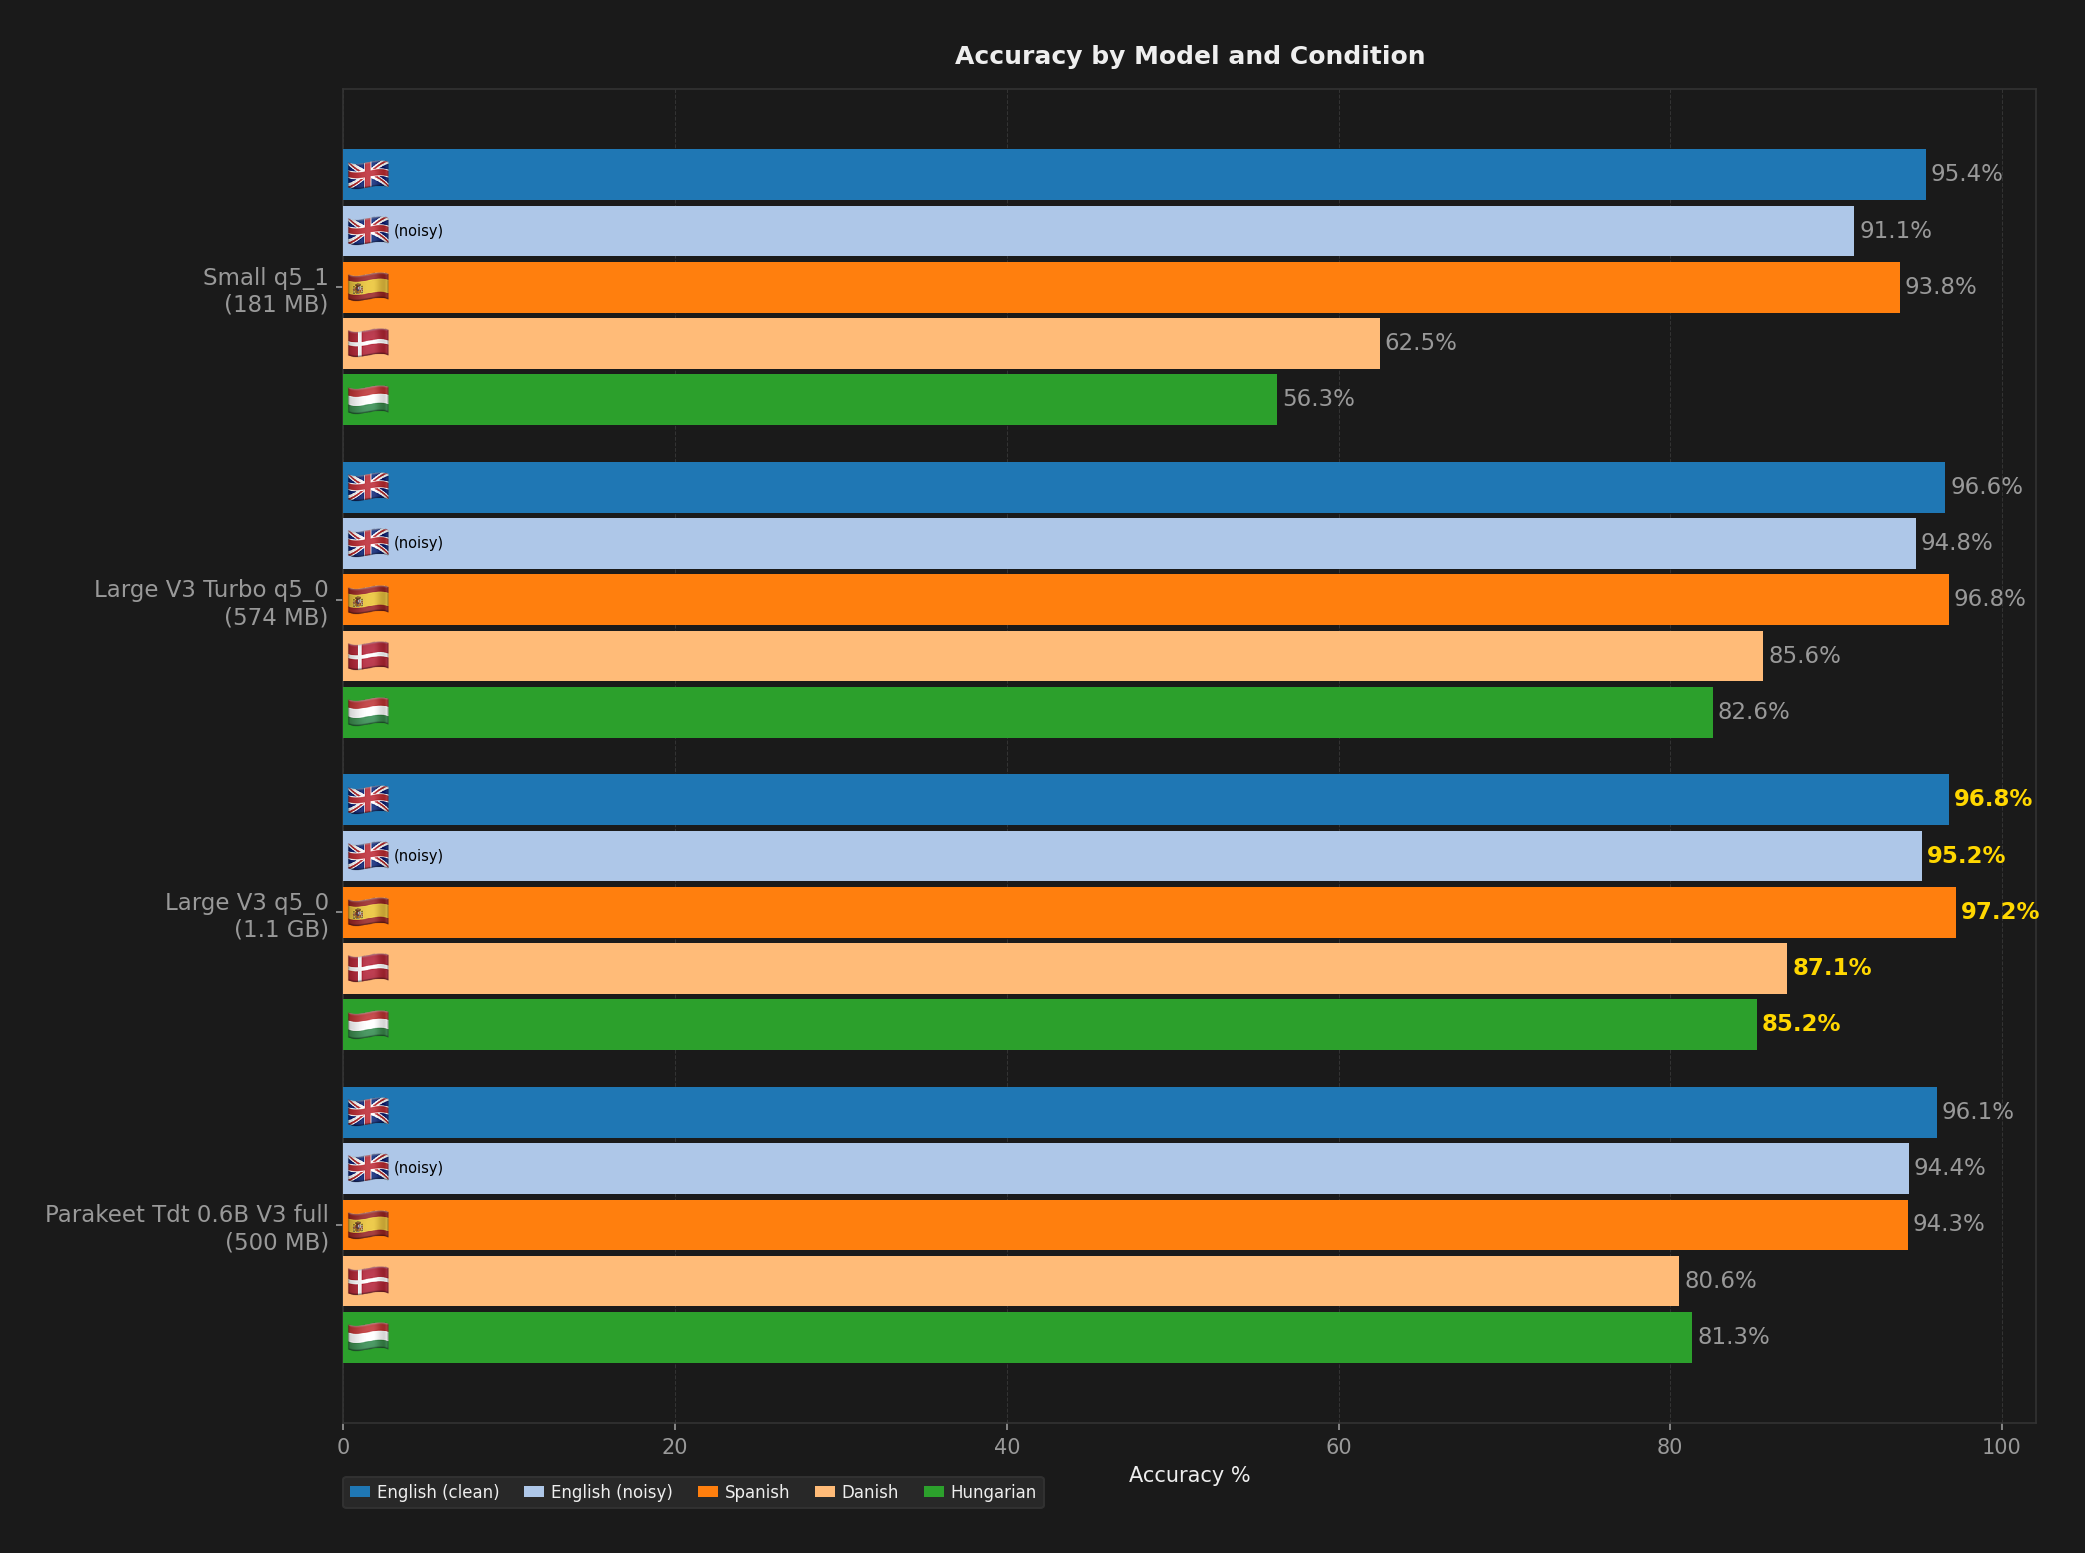This screenshot has width=2085, height=1553.
Task: Click the UK flag on Large V3 Turbo noisy bar
Action: pyautogui.click(x=368, y=543)
